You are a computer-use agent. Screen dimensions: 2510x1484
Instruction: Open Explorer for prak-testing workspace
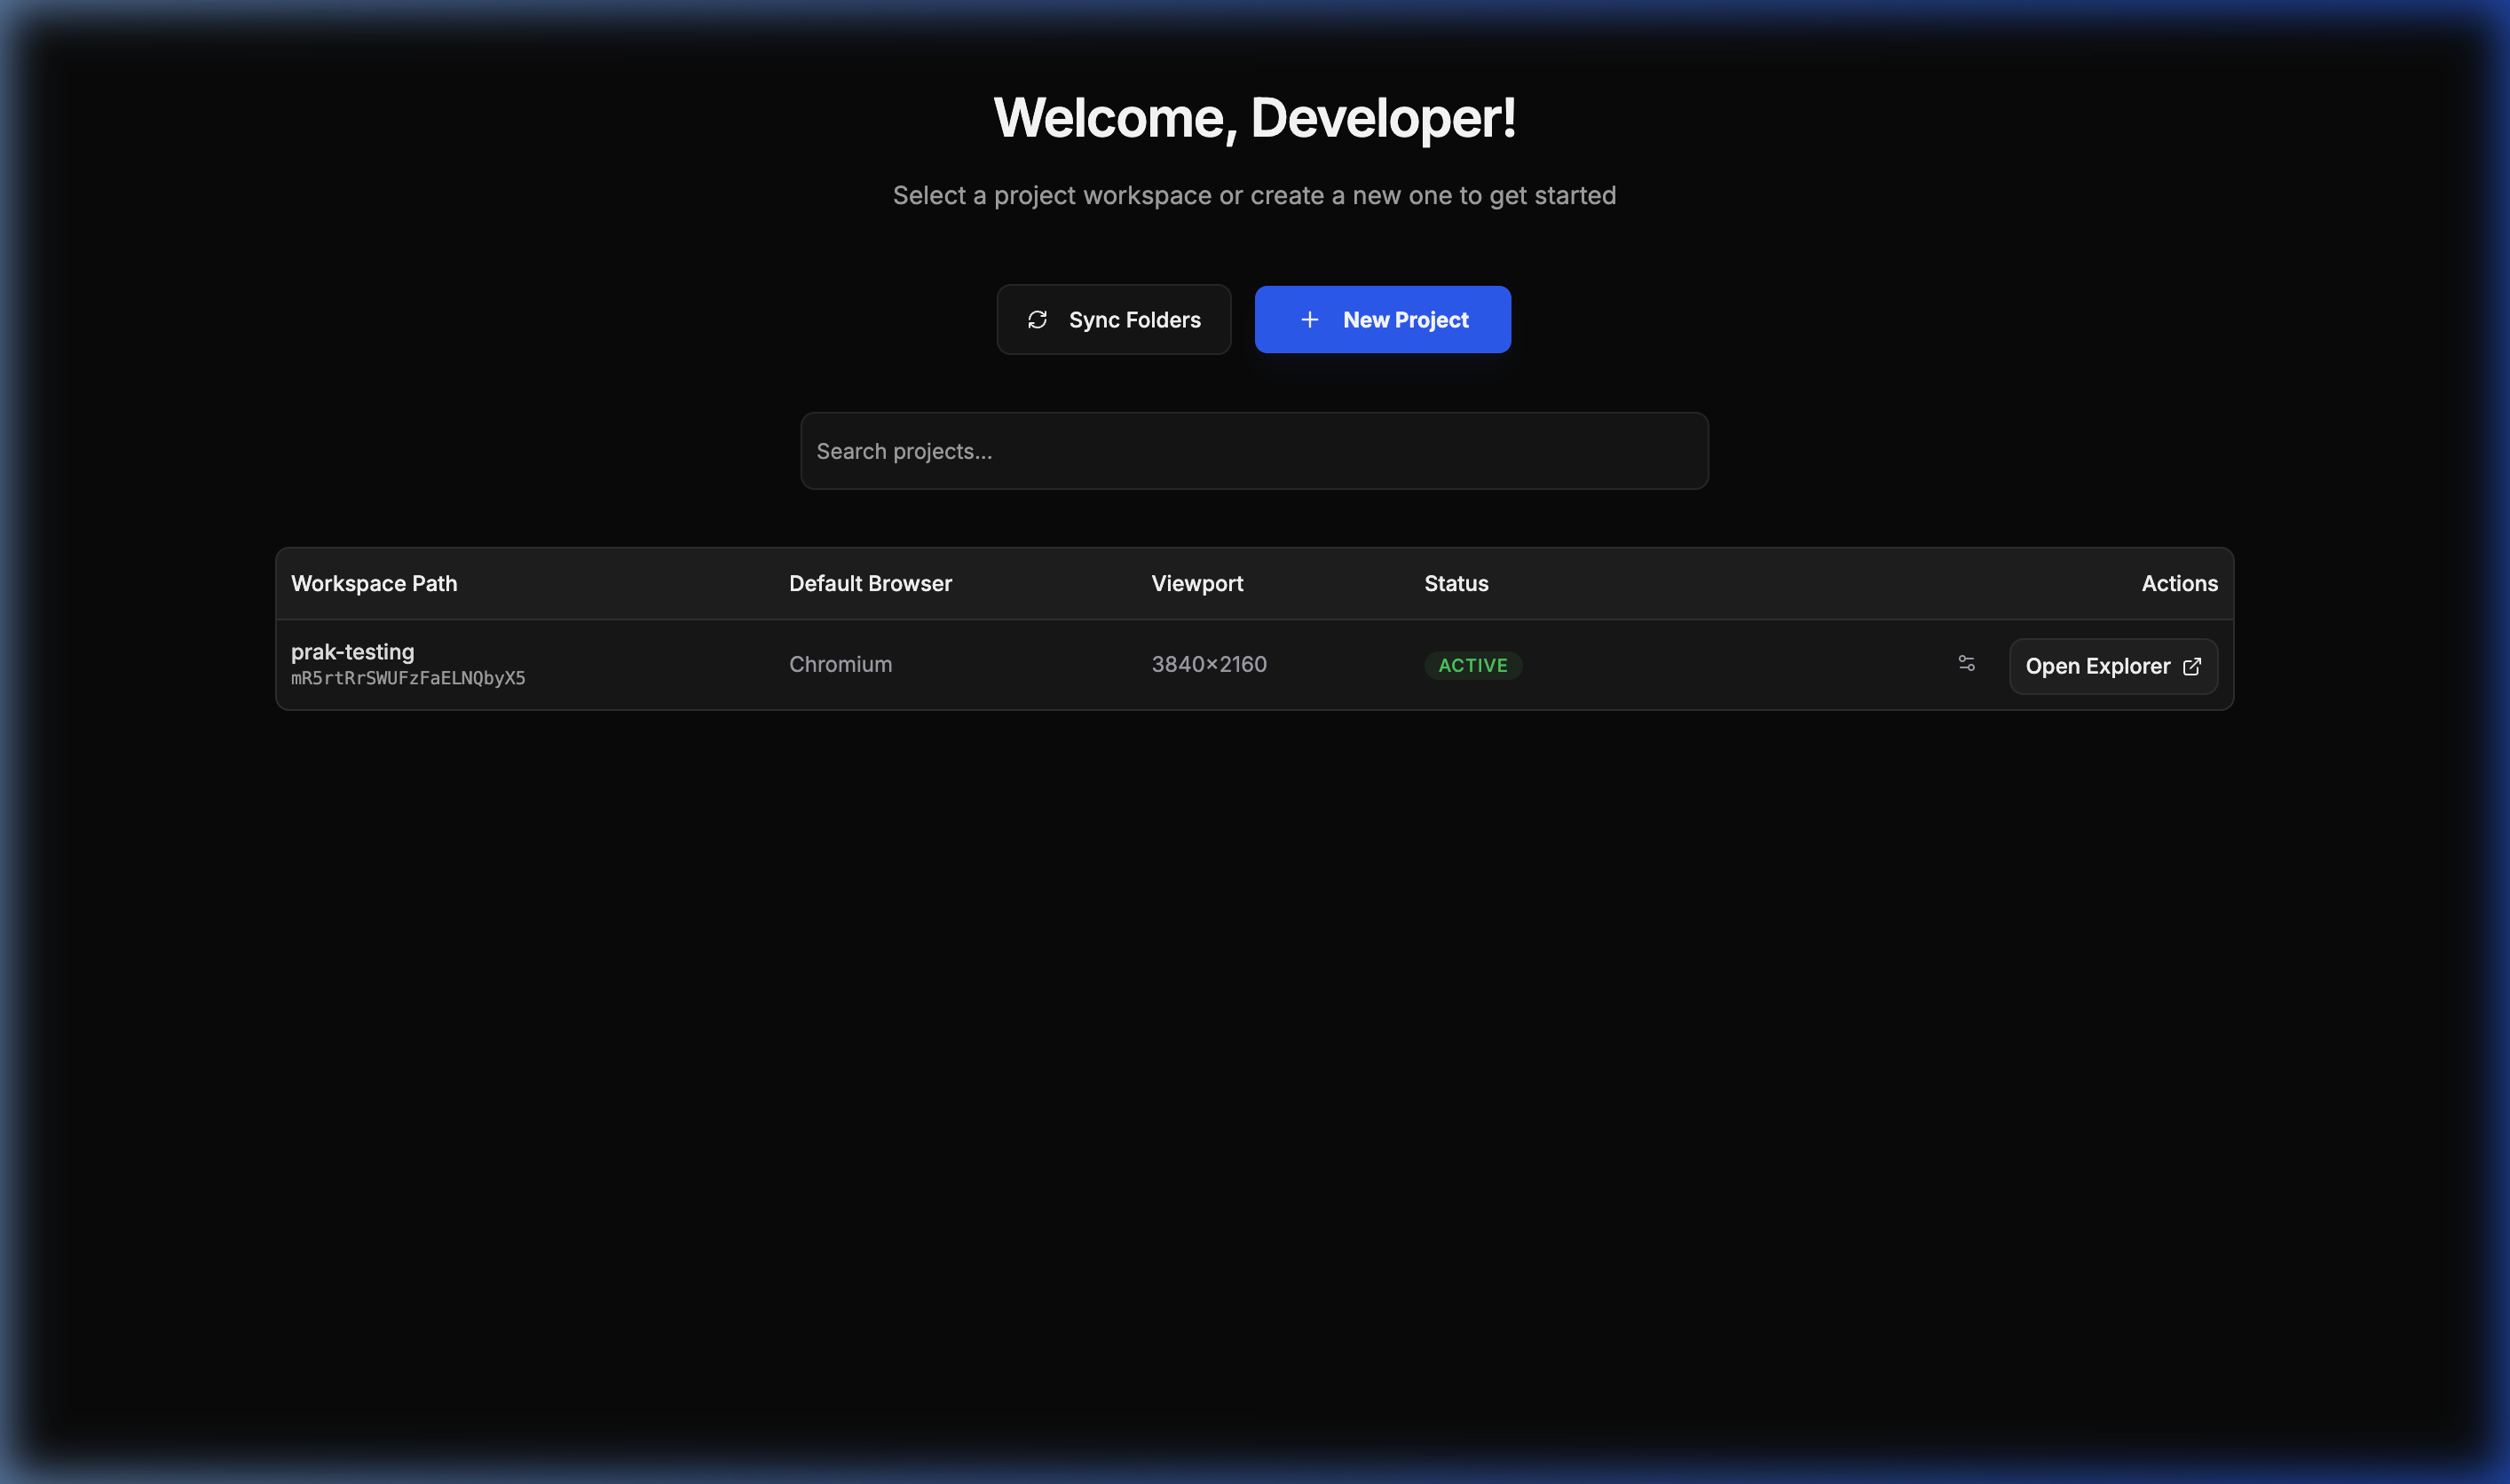2113,666
